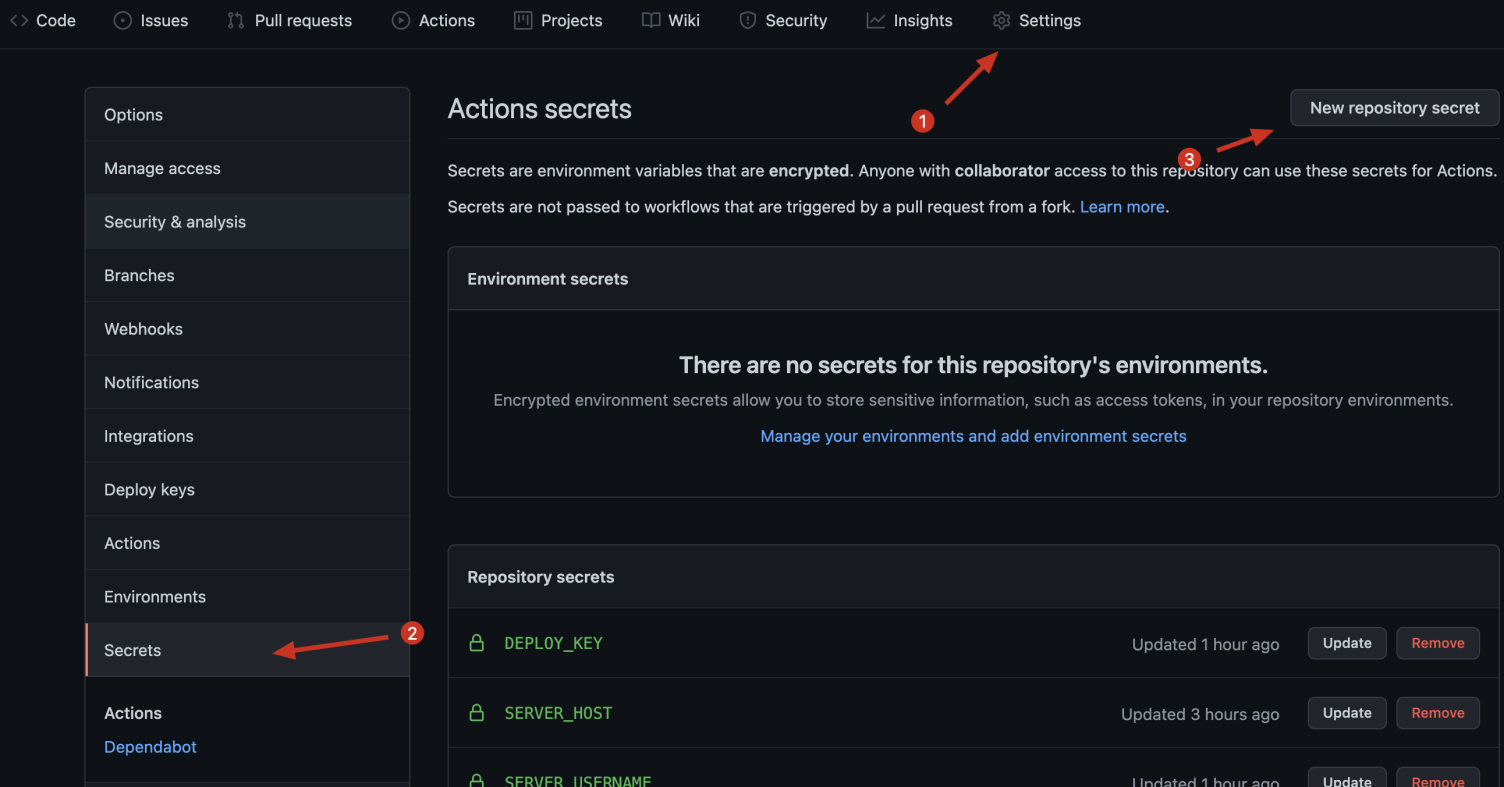The height and width of the screenshot is (787, 1504).
Task: Click the Actions subheading above Dependabot
Action: click(133, 713)
